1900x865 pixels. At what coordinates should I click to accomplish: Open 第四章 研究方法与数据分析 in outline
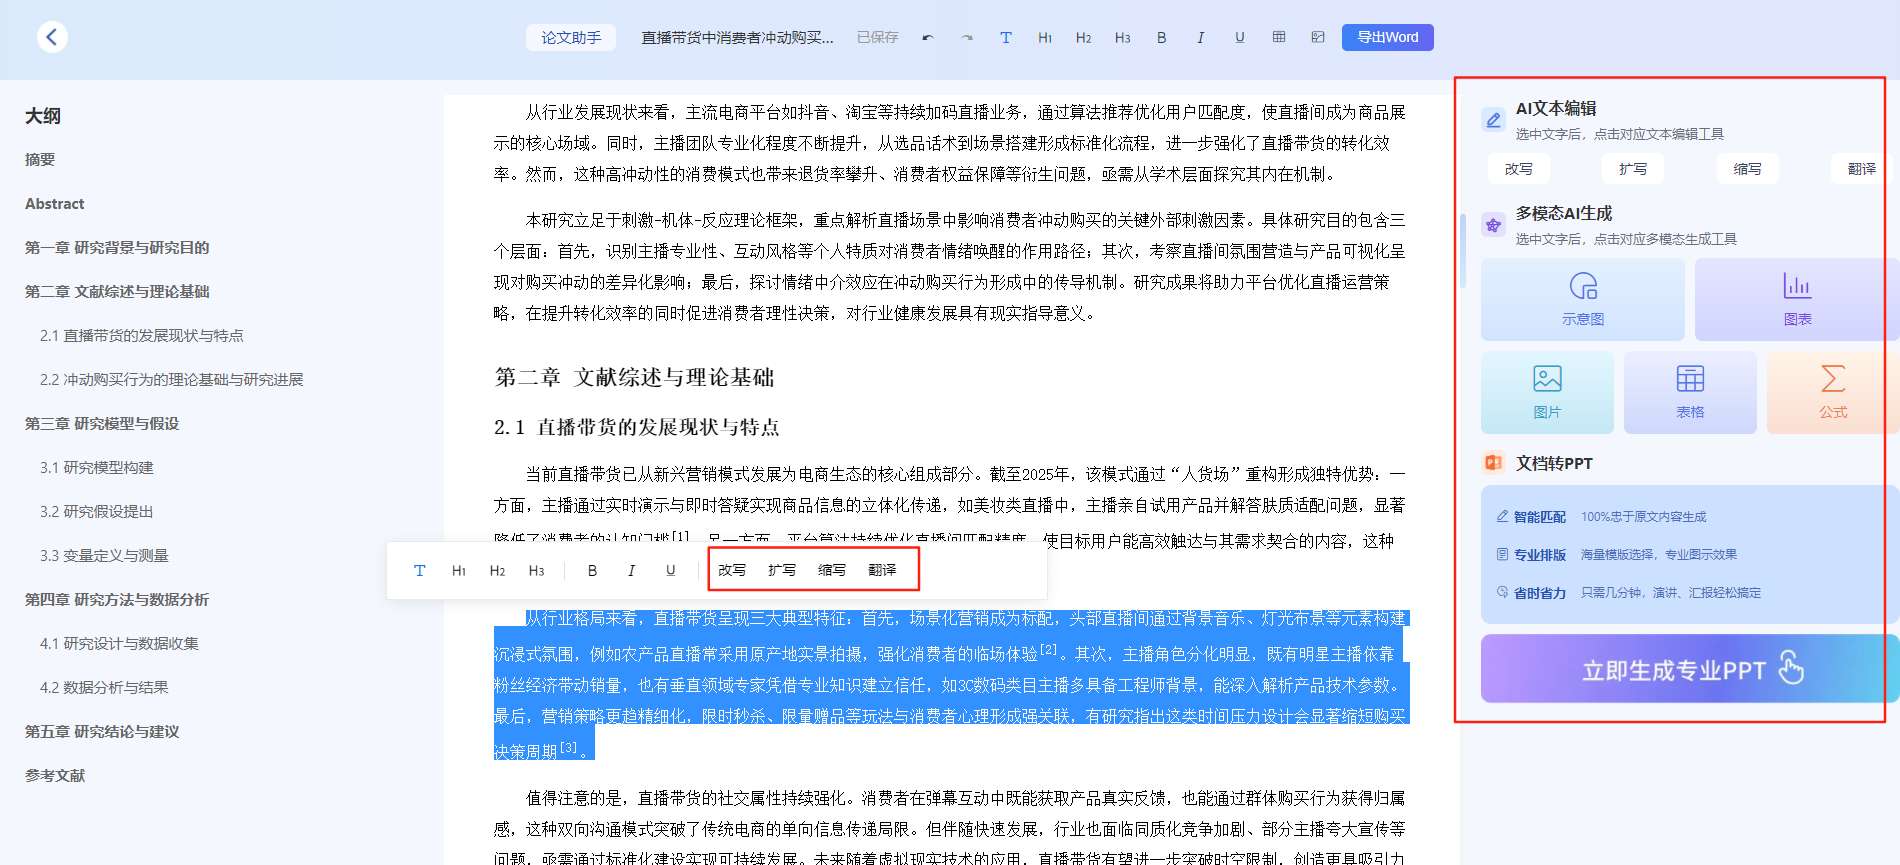coord(117,599)
